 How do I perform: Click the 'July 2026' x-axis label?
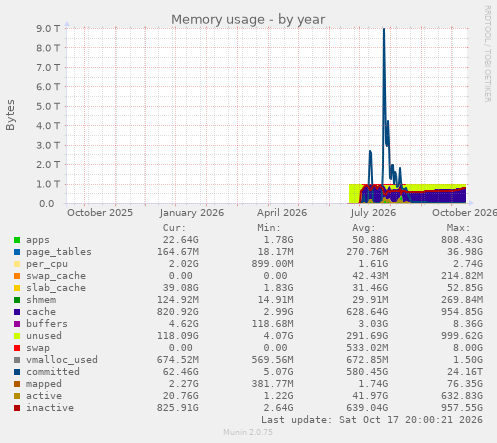pos(373,213)
